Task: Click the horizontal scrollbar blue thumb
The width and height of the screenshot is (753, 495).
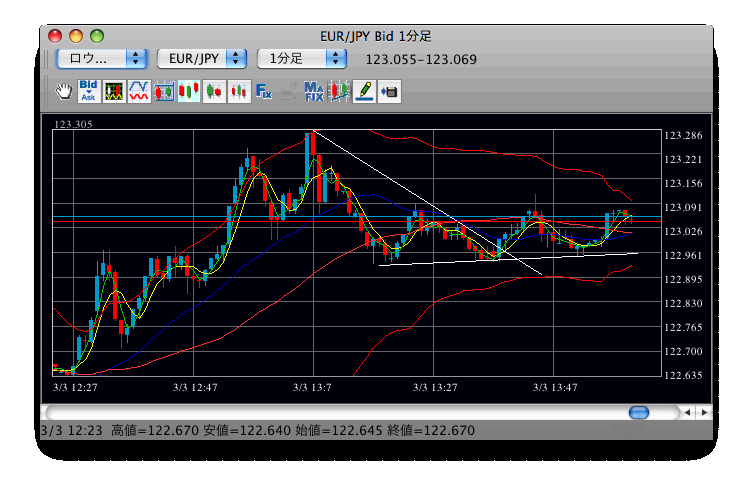Action: pyautogui.click(x=639, y=412)
